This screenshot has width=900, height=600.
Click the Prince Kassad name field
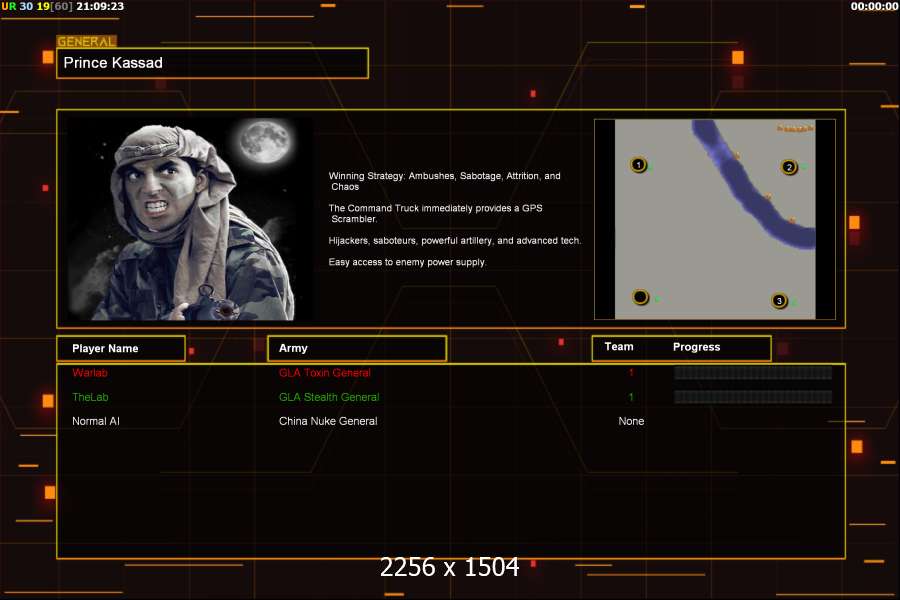click(x=212, y=63)
